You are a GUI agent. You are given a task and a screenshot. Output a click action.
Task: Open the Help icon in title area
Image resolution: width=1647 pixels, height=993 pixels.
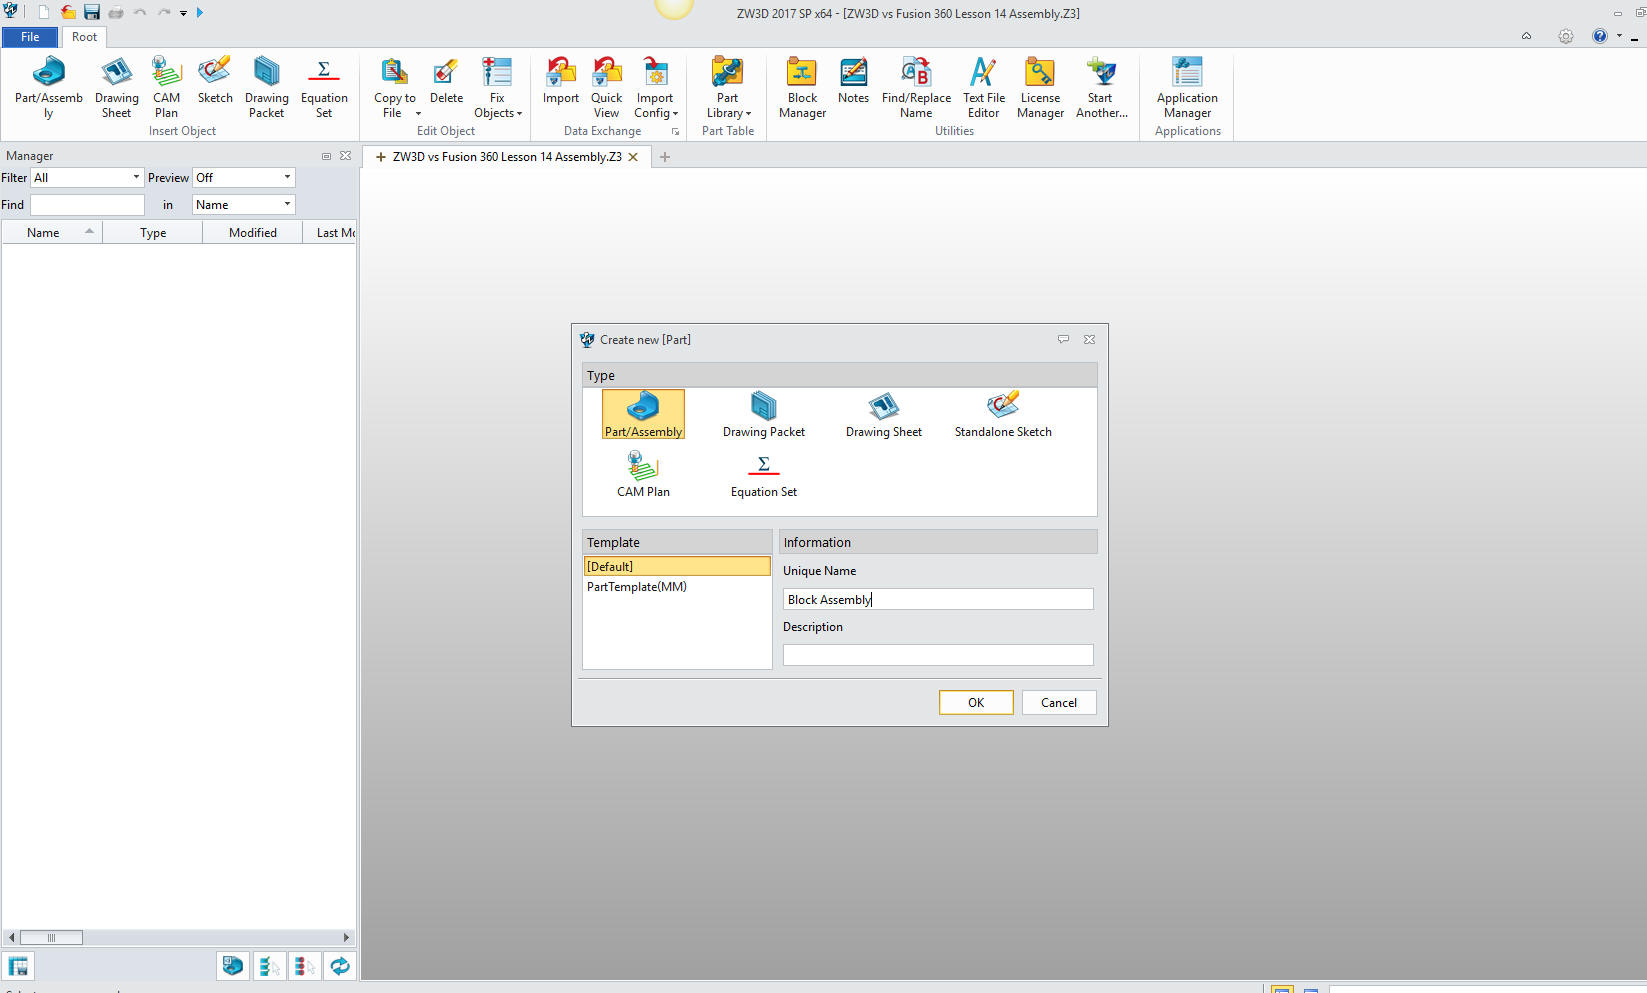tap(1600, 36)
